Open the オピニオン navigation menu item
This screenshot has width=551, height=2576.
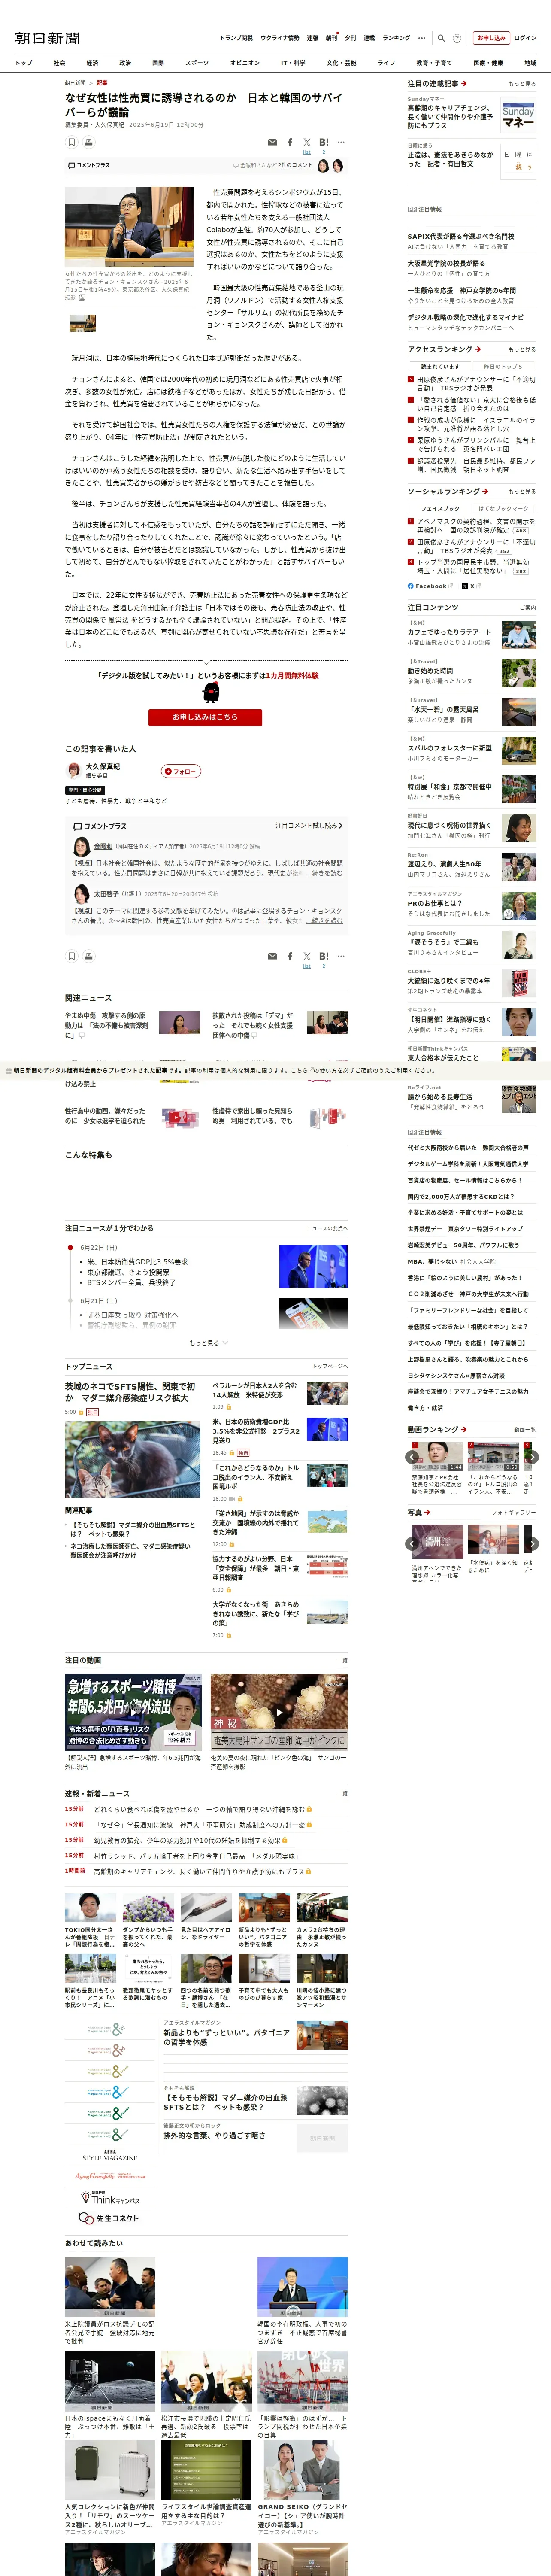pyautogui.click(x=245, y=63)
